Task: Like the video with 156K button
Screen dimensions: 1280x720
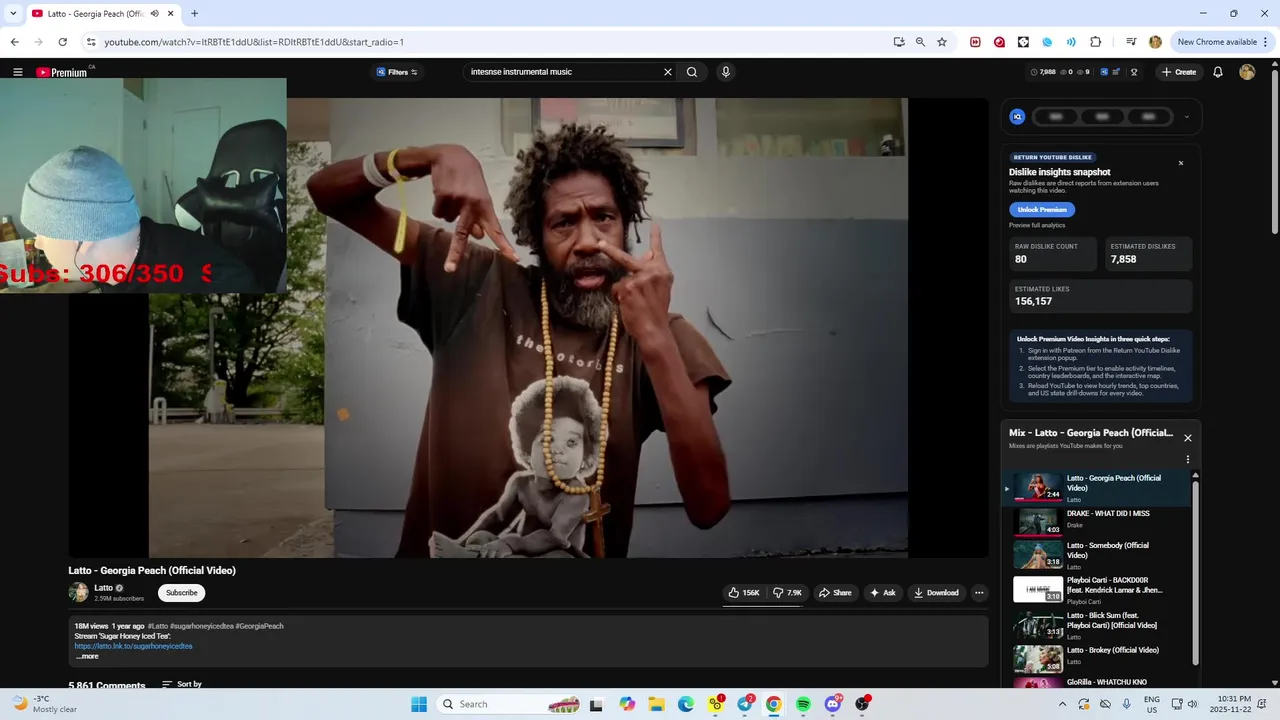Action: pos(743,593)
